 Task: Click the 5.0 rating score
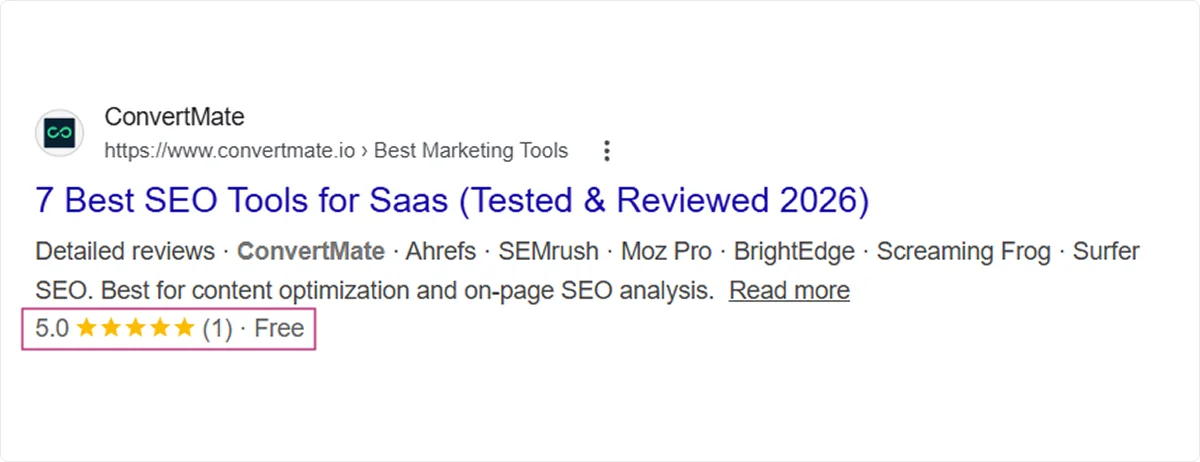point(52,328)
